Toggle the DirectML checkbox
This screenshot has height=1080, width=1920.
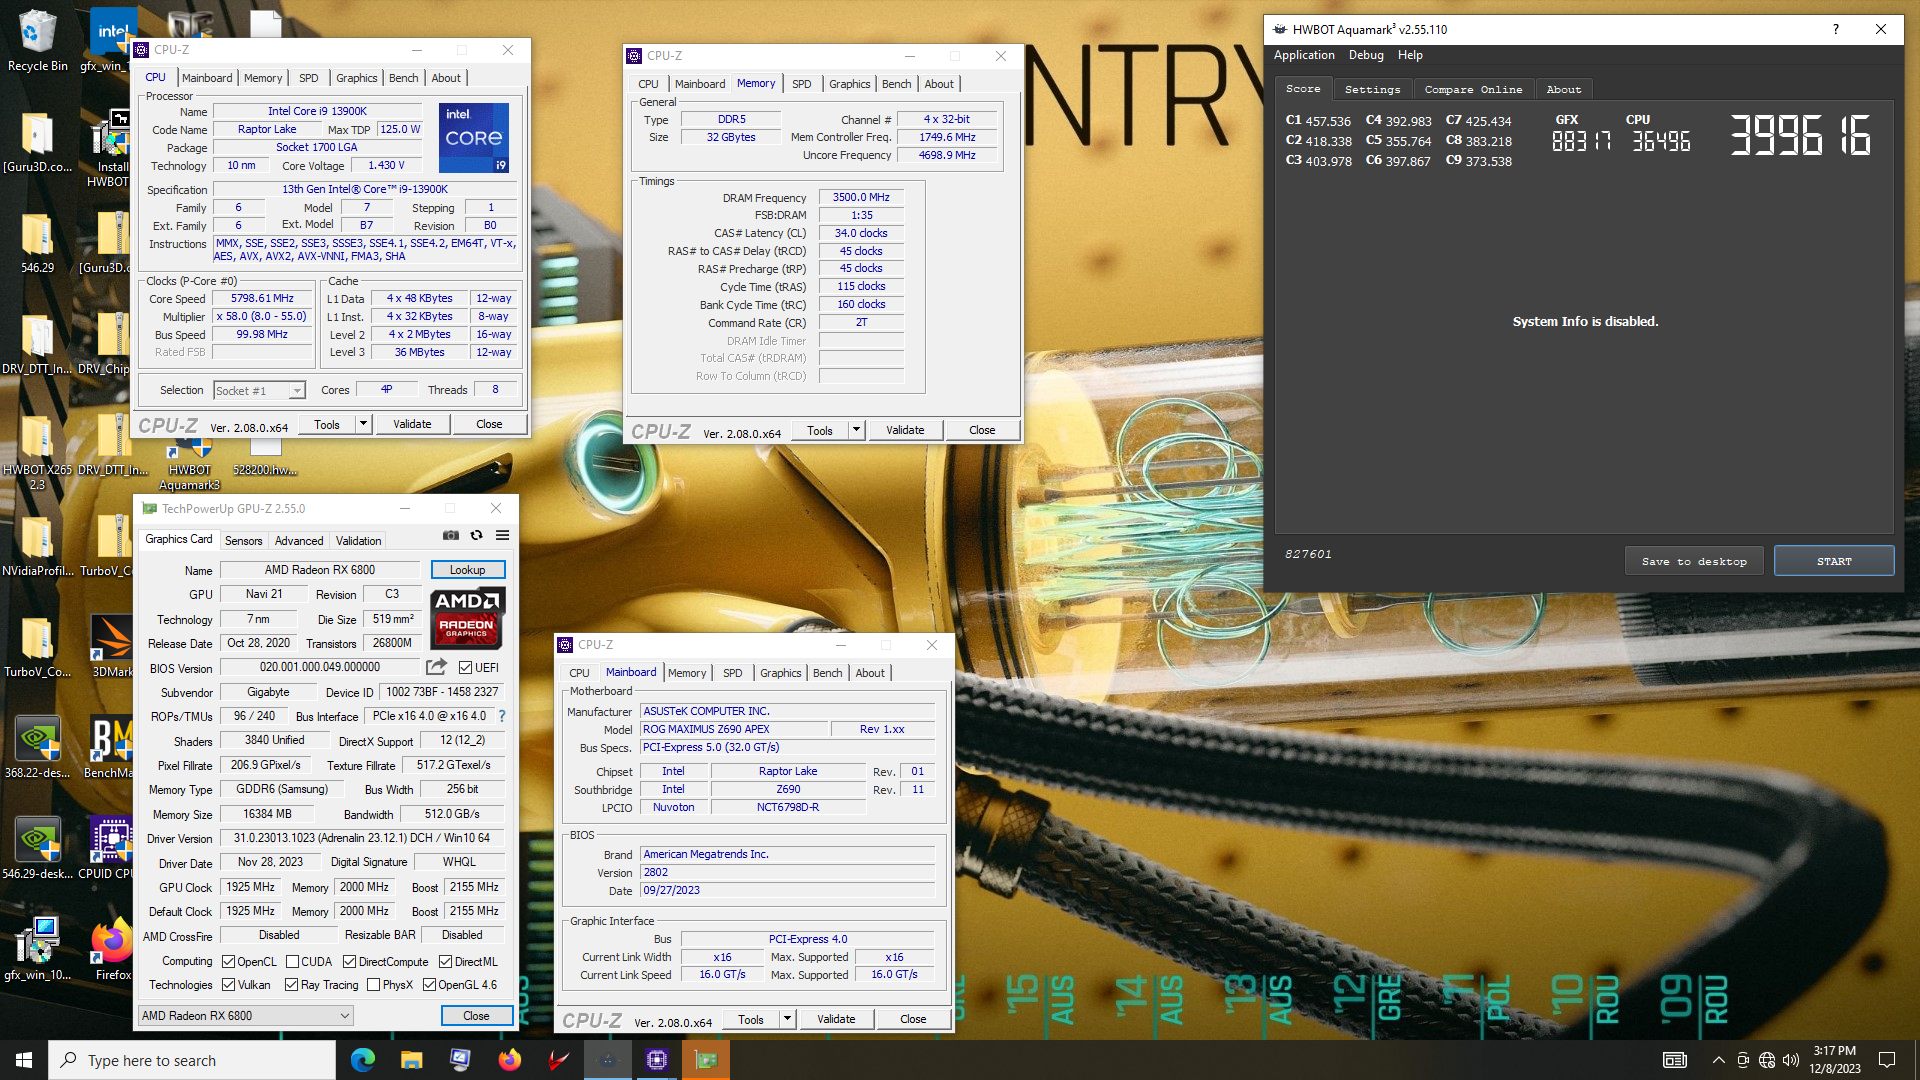(445, 961)
